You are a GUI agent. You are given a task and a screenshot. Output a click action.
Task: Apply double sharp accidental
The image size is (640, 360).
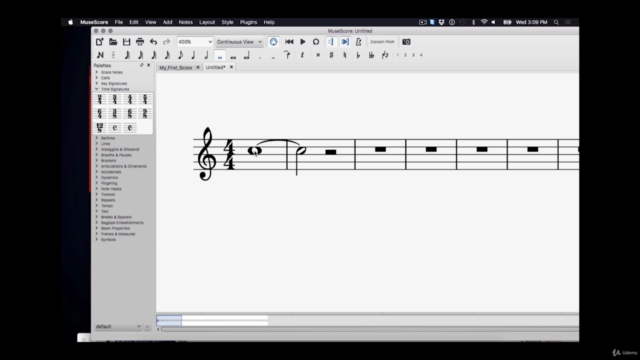tap(318, 55)
